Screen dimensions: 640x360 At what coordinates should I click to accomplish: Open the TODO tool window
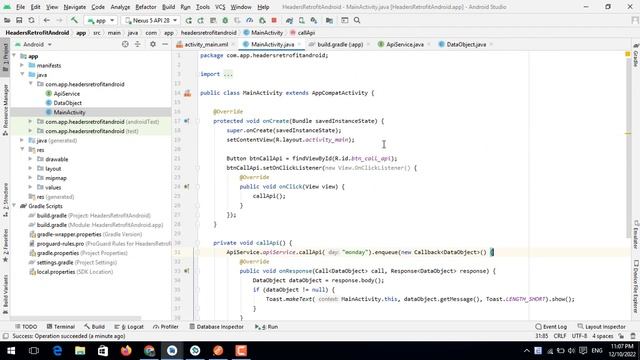tap(26, 327)
